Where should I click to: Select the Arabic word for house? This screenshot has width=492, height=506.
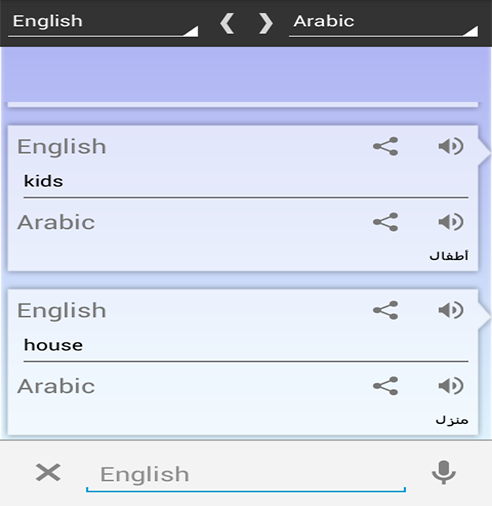click(452, 420)
